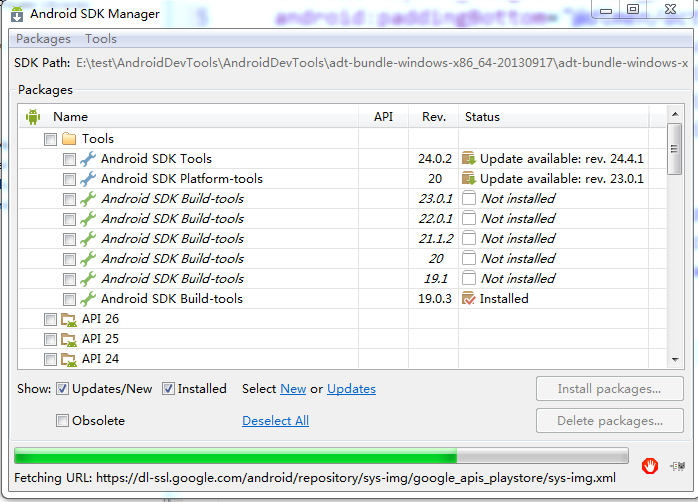Click the package list scrollbar thumb
The height and width of the screenshot is (502, 698).
tap(675, 149)
